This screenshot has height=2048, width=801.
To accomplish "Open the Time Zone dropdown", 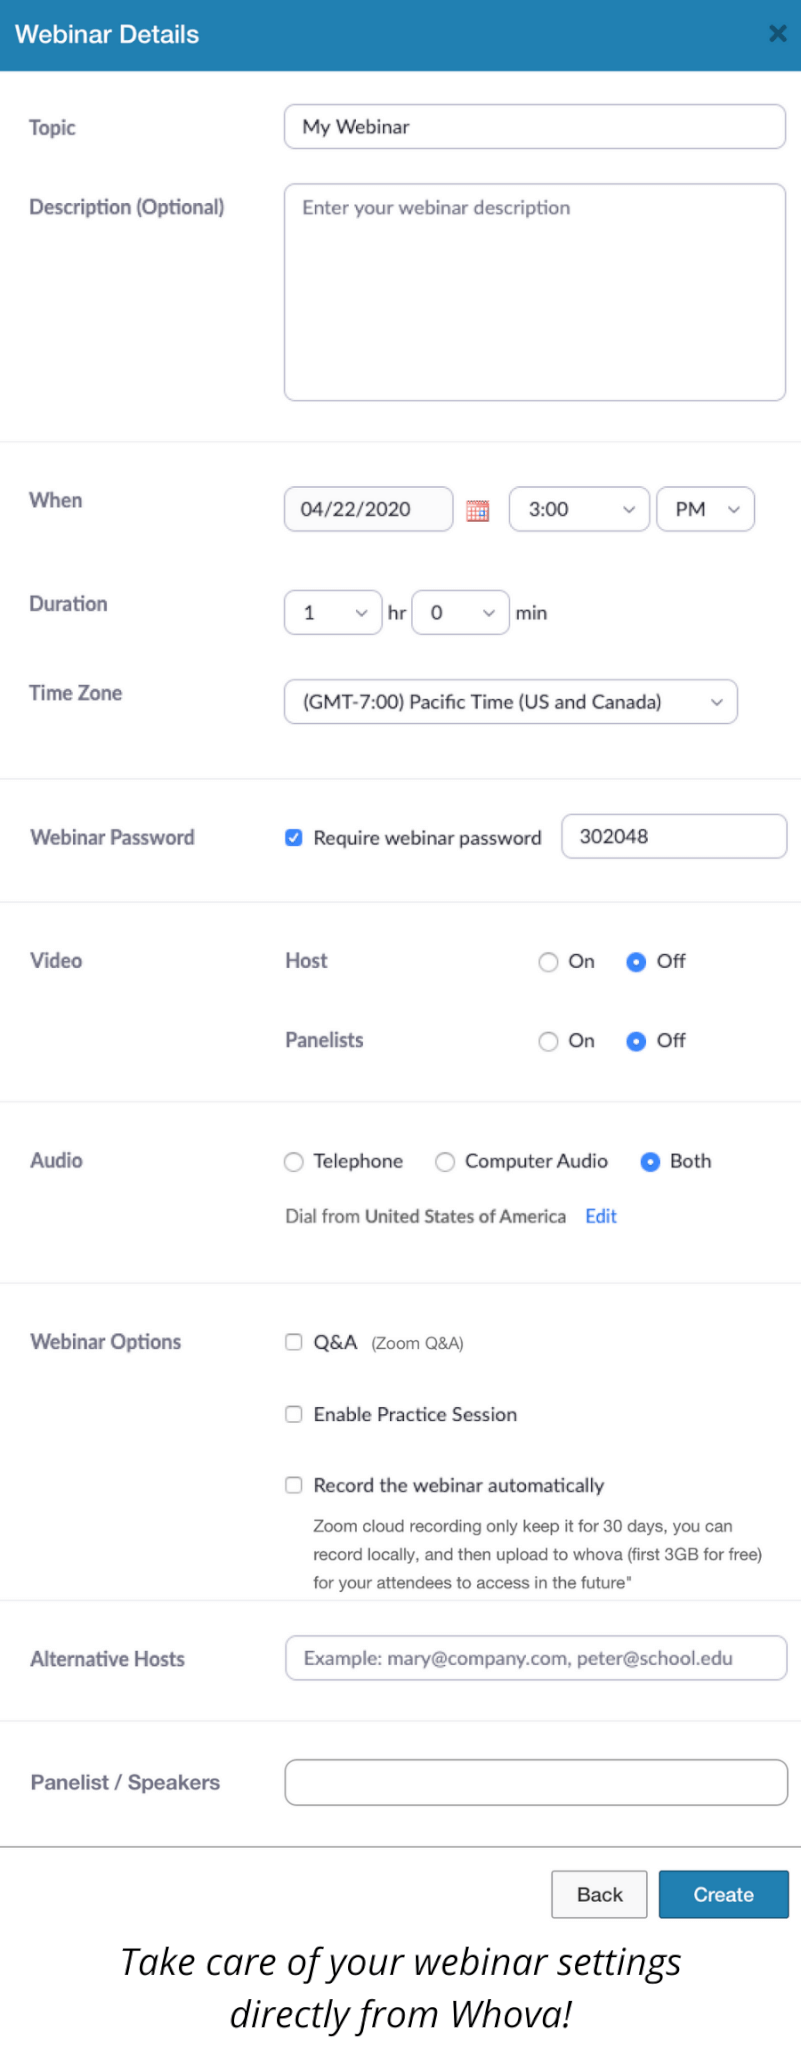I will point(511,702).
